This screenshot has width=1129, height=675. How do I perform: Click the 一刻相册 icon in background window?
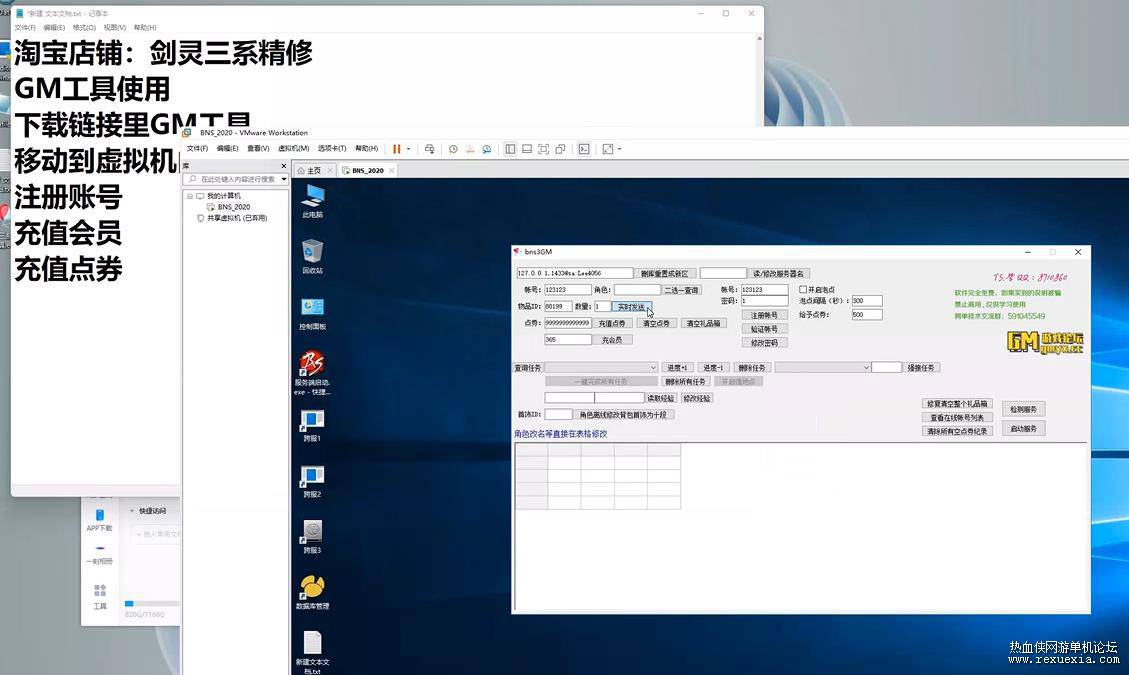coord(99,554)
